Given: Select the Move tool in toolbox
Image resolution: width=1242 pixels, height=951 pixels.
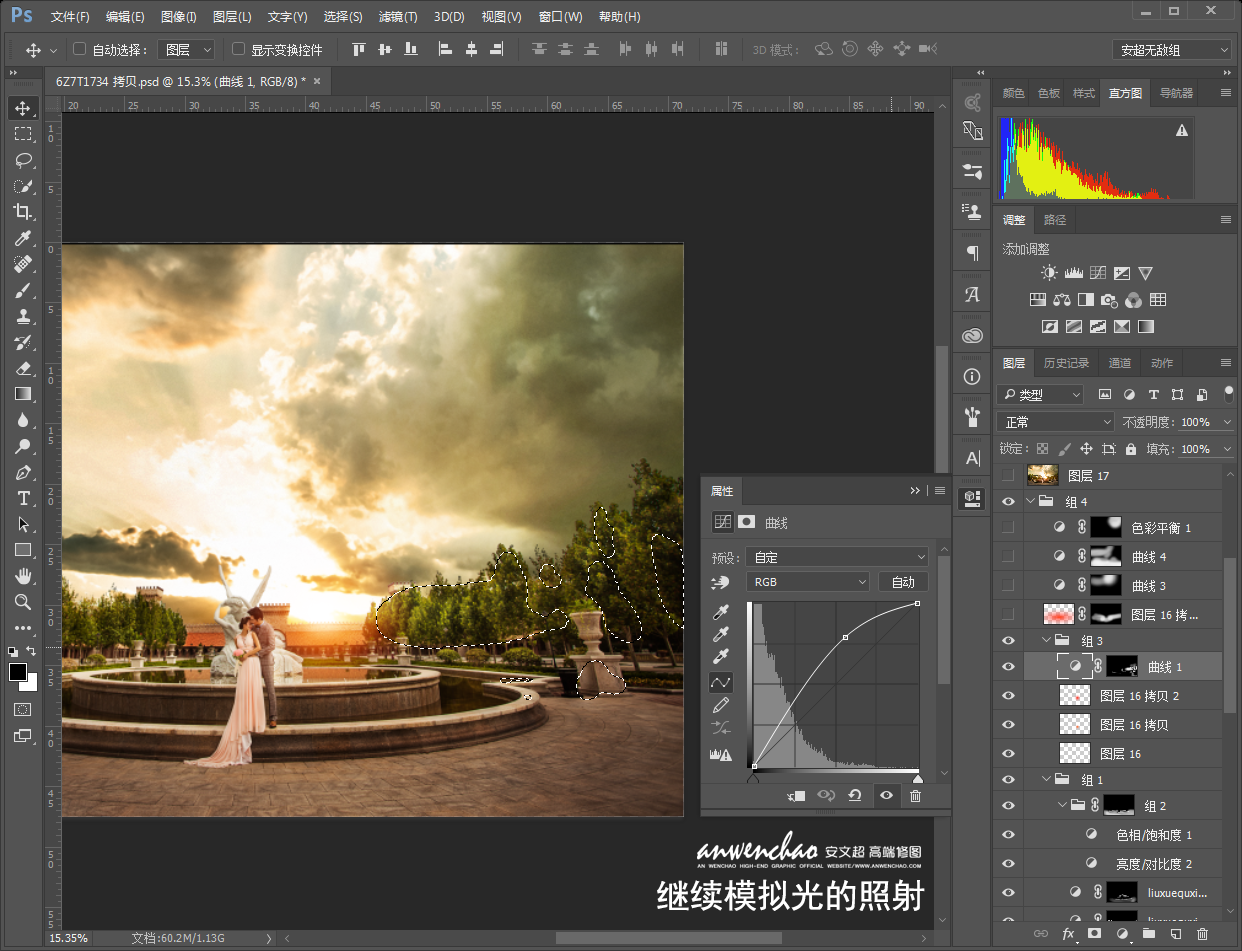Looking at the screenshot, I should (x=23, y=108).
